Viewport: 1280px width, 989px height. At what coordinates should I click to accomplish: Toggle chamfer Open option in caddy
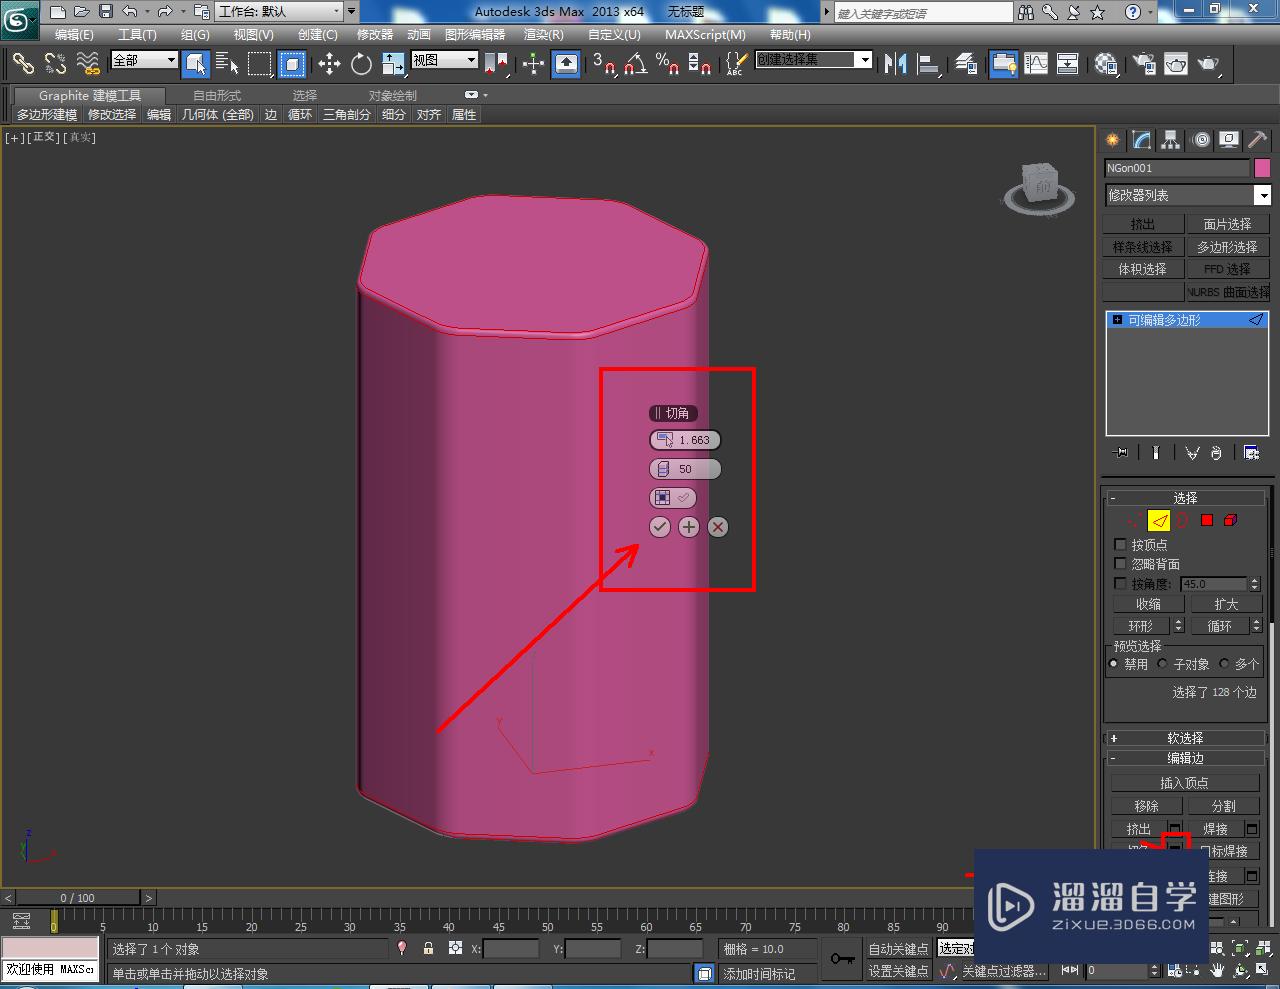pyautogui.click(x=672, y=498)
